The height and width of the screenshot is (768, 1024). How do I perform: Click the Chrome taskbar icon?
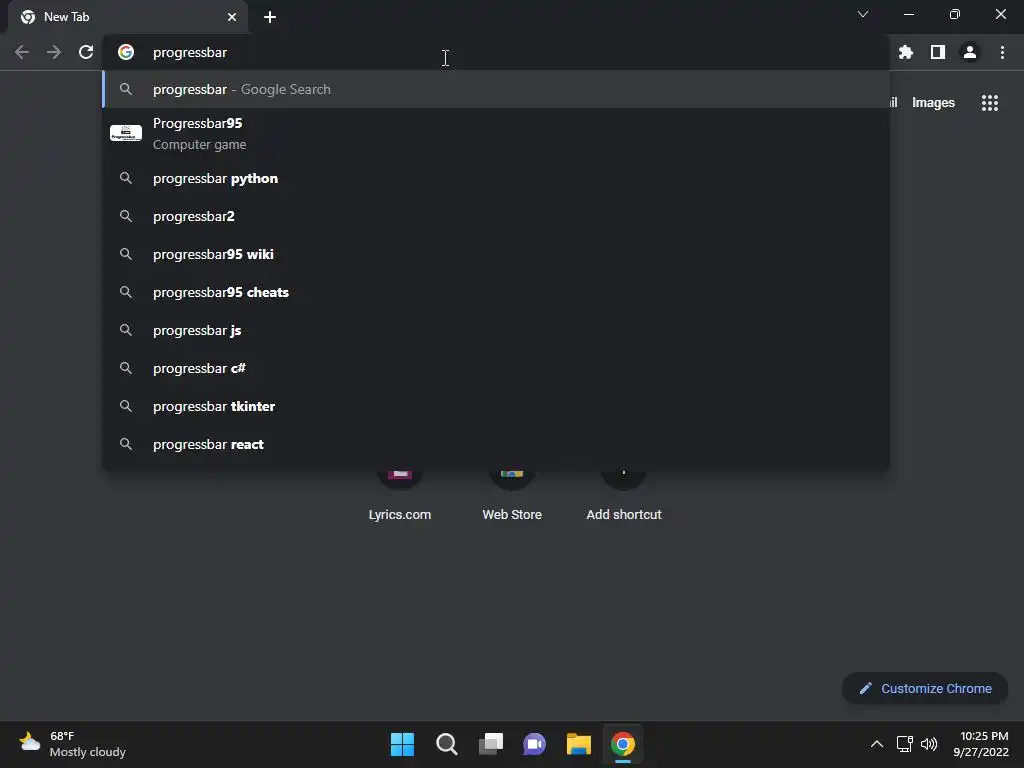point(623,744)
